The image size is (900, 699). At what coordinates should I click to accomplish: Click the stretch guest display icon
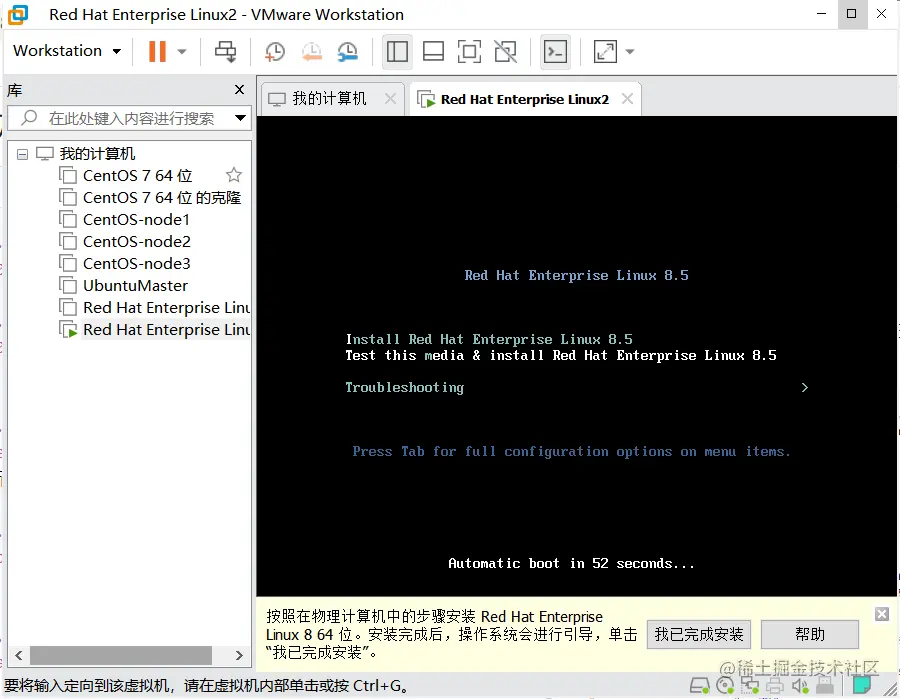[x=605, y=51]
